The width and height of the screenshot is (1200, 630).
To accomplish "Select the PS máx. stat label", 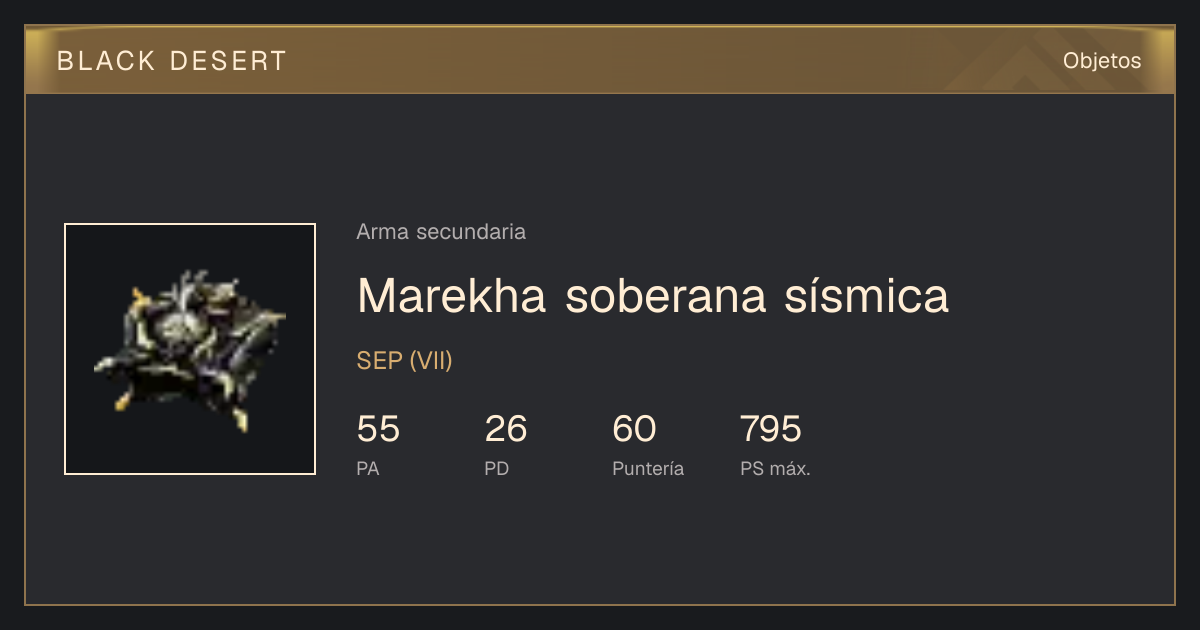I will [x=775, y=469].
